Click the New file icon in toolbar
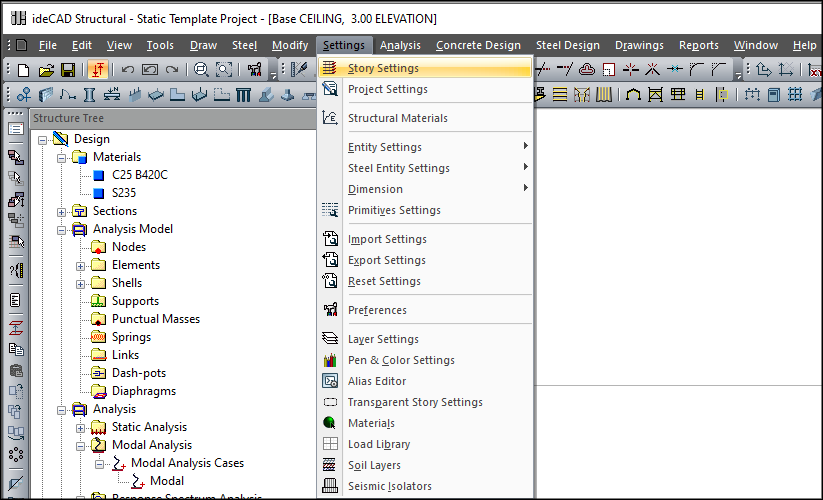823x500 pixels. [26, 69]
